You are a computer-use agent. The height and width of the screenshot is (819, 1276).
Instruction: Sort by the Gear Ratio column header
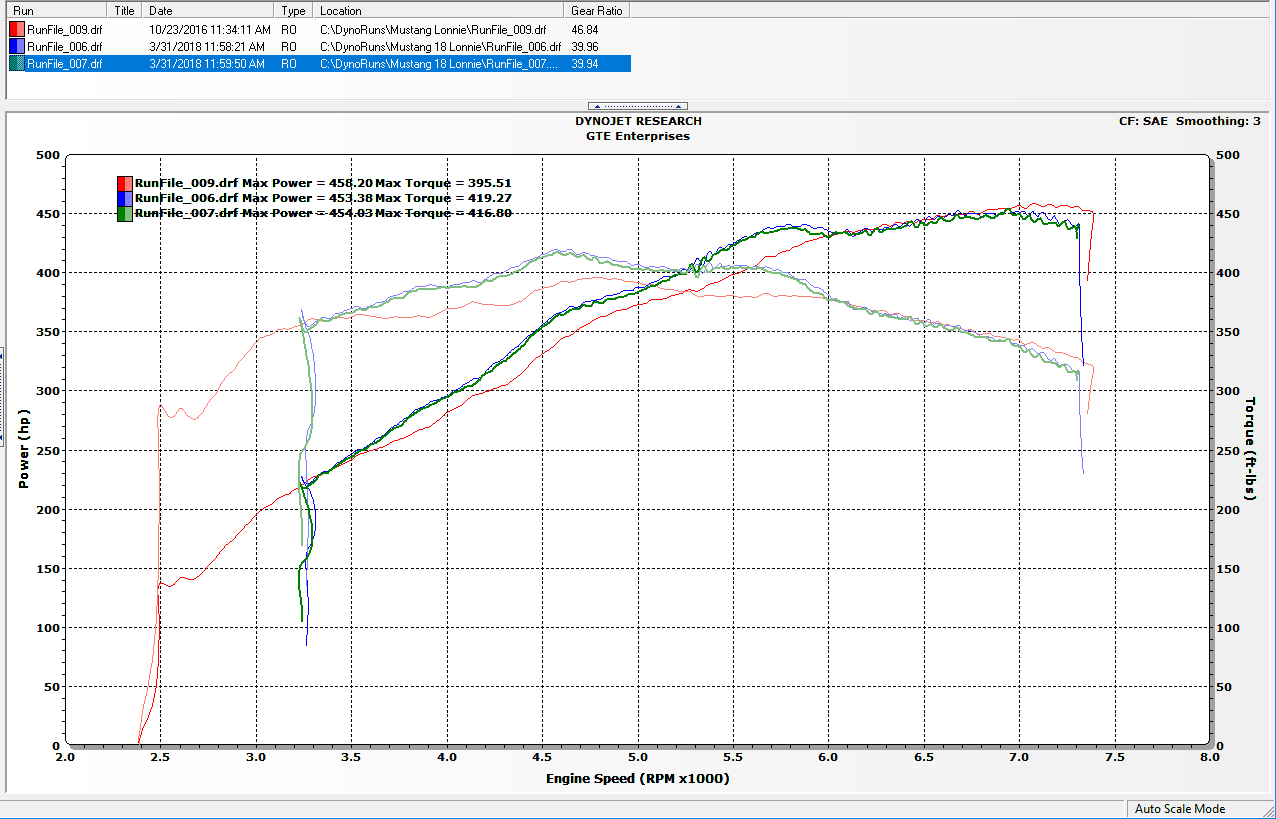pos(598,10)
